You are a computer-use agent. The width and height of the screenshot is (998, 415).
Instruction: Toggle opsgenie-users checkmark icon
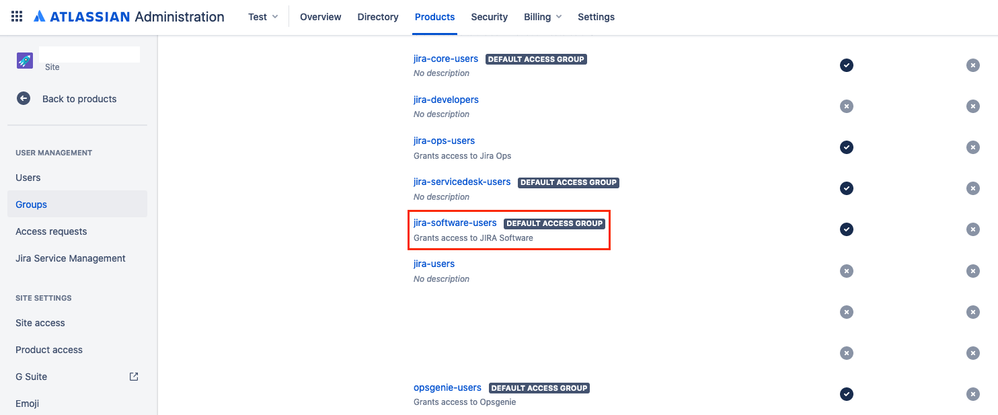[x=846, y=394]
